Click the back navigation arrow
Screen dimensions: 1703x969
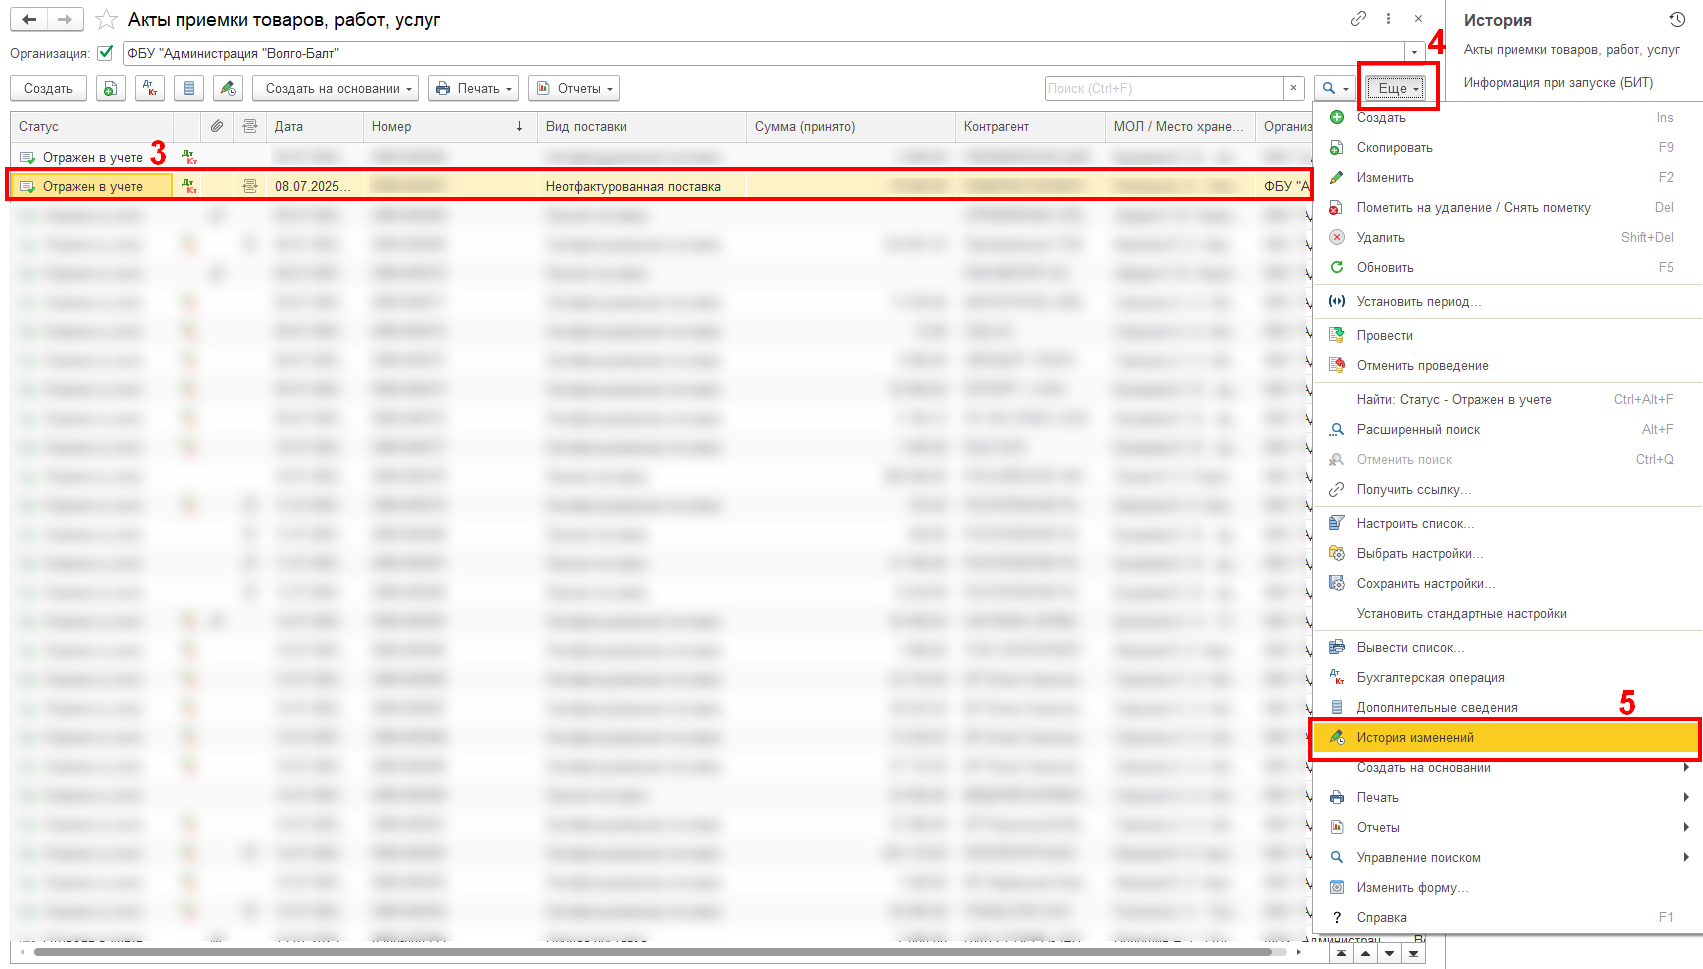[x=30, y=20]
